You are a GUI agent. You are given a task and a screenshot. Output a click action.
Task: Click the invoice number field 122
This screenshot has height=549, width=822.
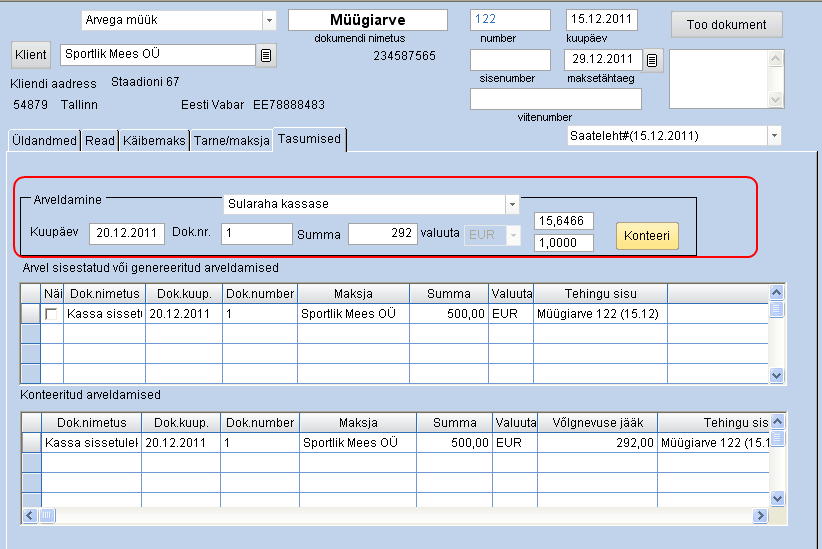510,19
